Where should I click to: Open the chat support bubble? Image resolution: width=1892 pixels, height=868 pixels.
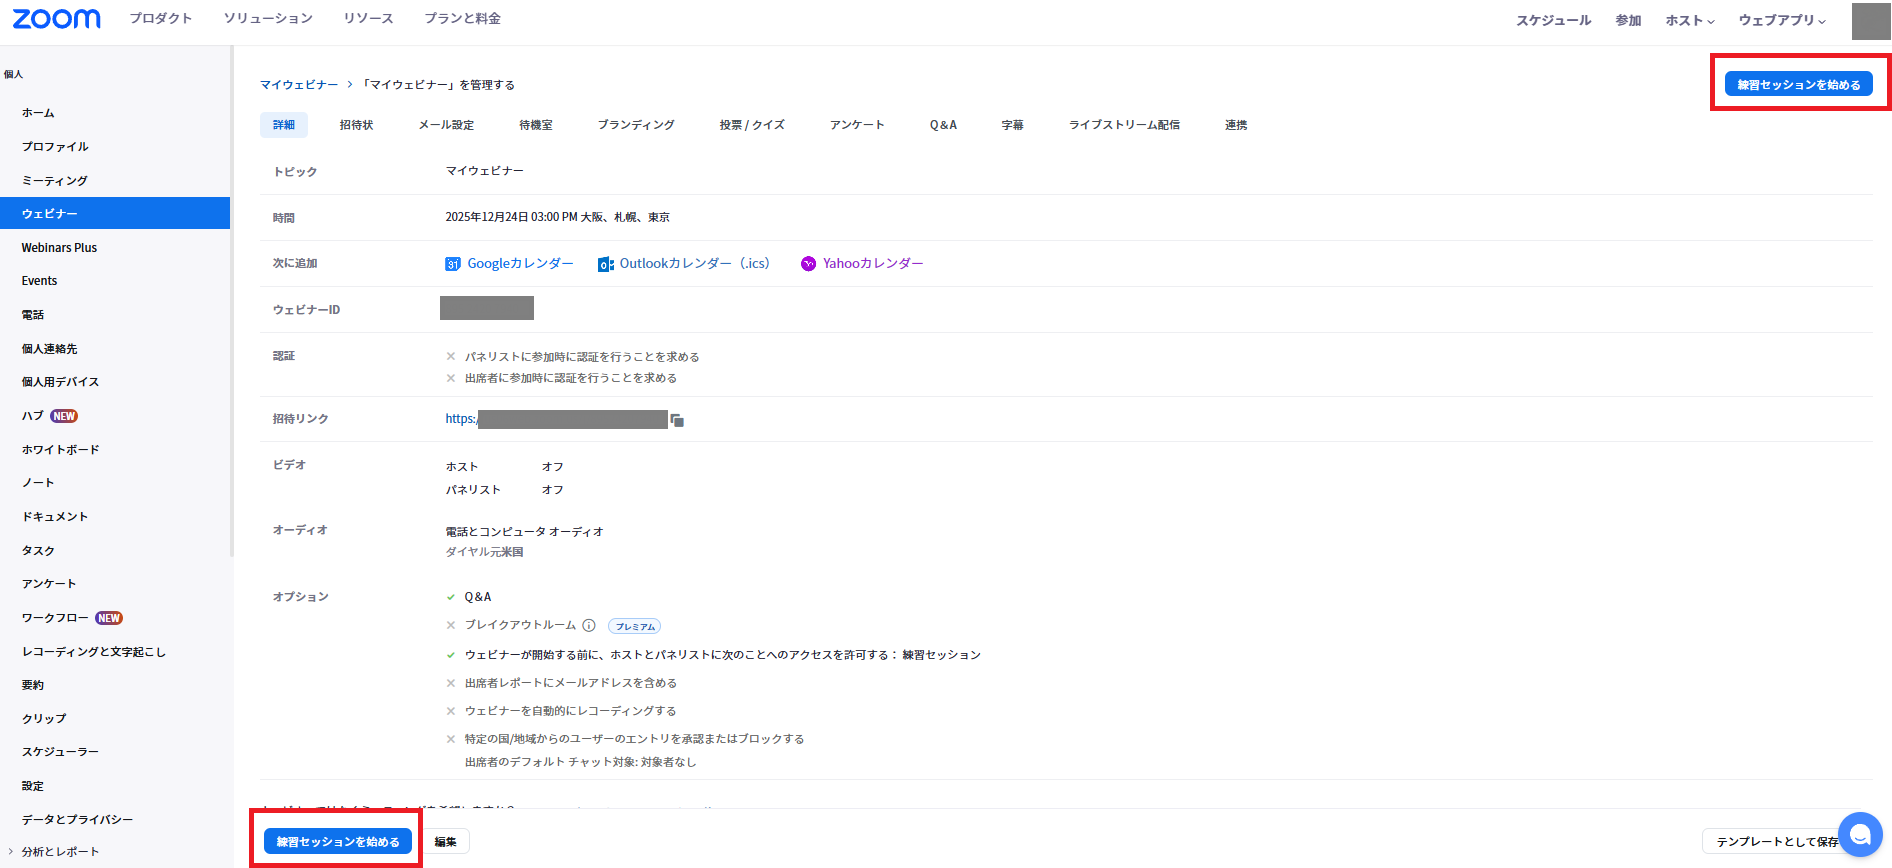[1859, 835]
